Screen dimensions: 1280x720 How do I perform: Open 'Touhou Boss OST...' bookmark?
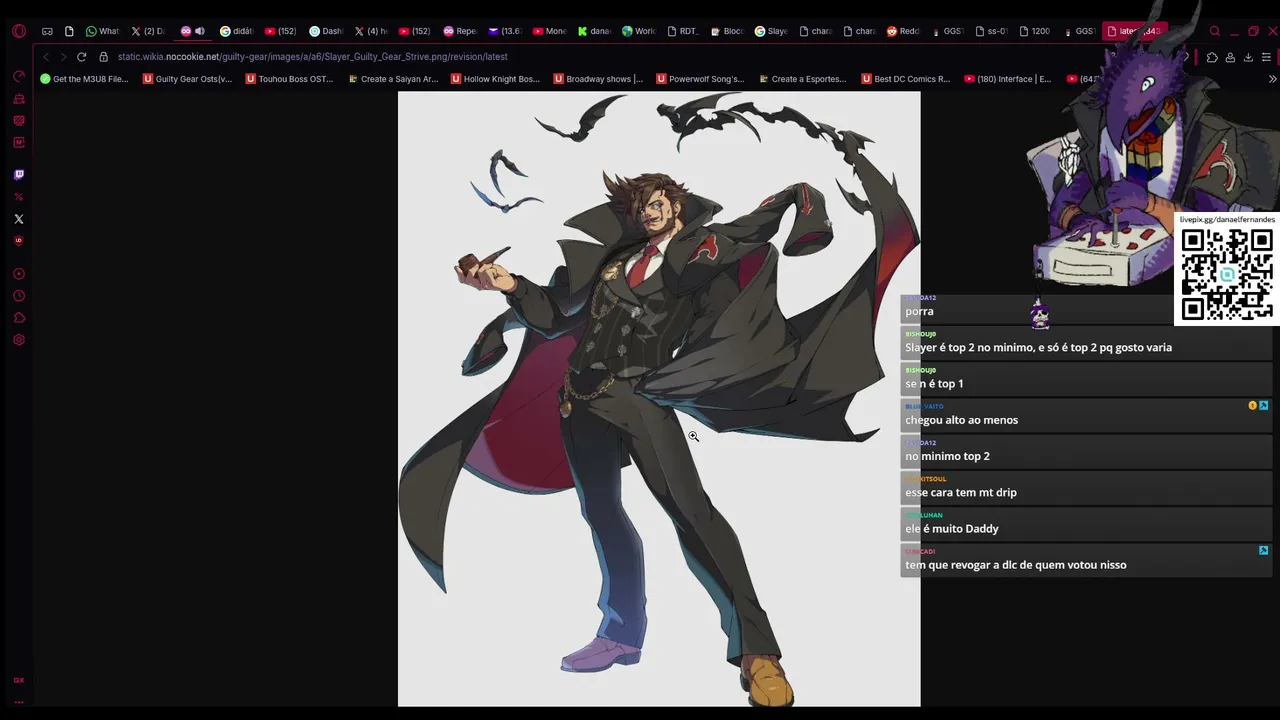click(x=290, y=79)
